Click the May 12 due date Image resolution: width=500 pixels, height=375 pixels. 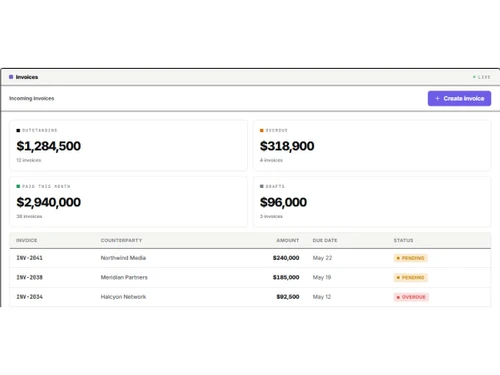pos(322,297)
